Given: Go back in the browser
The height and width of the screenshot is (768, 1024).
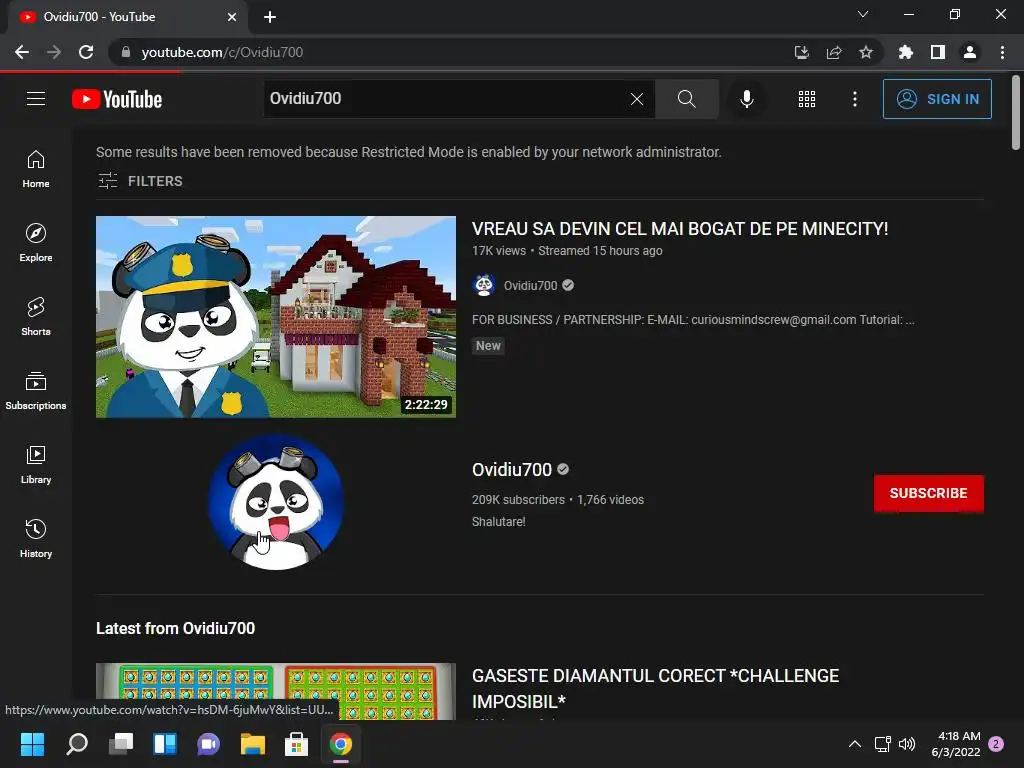Looking at the screenshot, I should coord(22,52).
